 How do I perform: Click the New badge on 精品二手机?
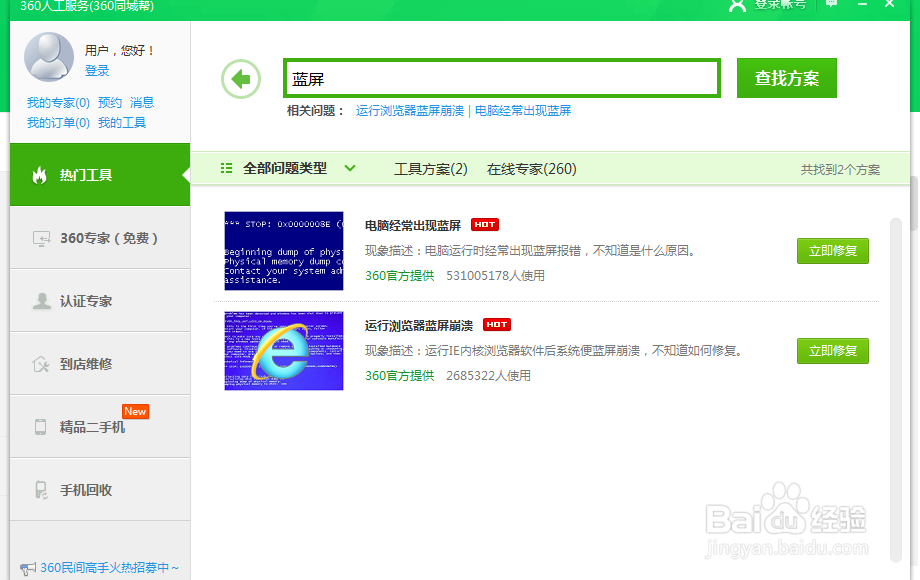pos(135,411)
